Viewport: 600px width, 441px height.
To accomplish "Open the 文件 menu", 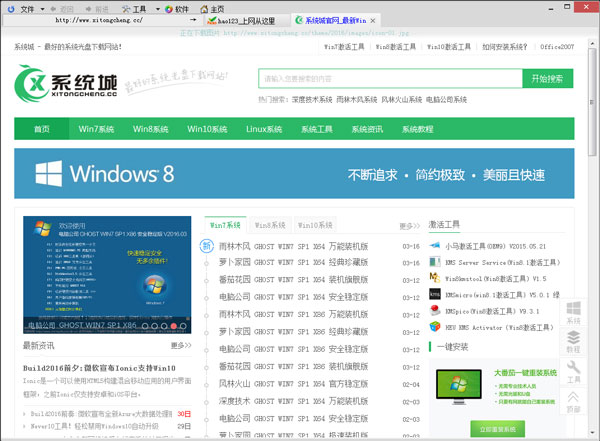I will [27, 9].
